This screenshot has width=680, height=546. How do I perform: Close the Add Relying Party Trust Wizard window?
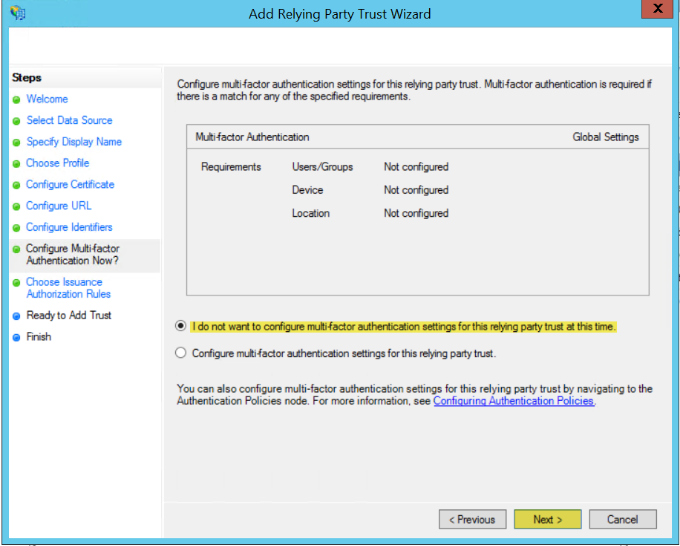[655, 11]
